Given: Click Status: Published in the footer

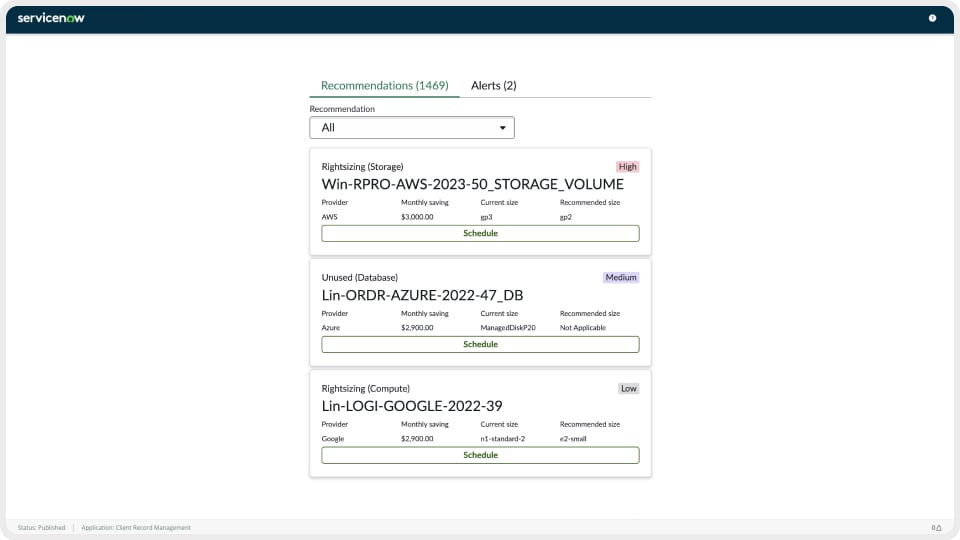Looking at the screenshot, I should point(41,527).
